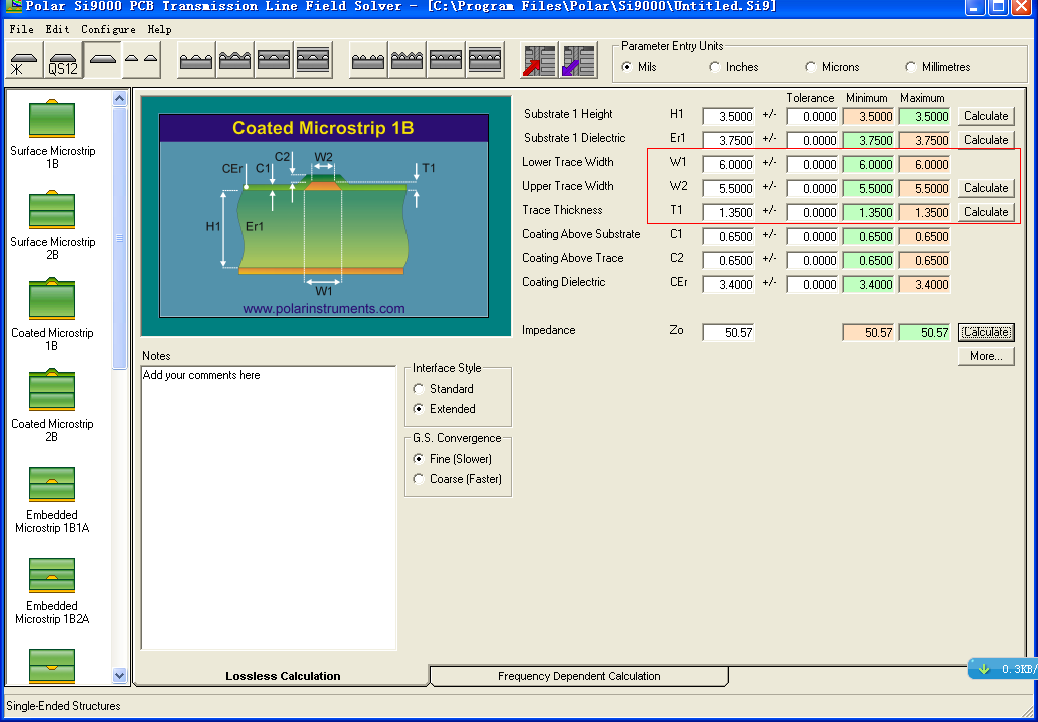This screenshot has height=722, width=1038.
Task: Edit the T1 tolerance field
Action: point(812,212)
